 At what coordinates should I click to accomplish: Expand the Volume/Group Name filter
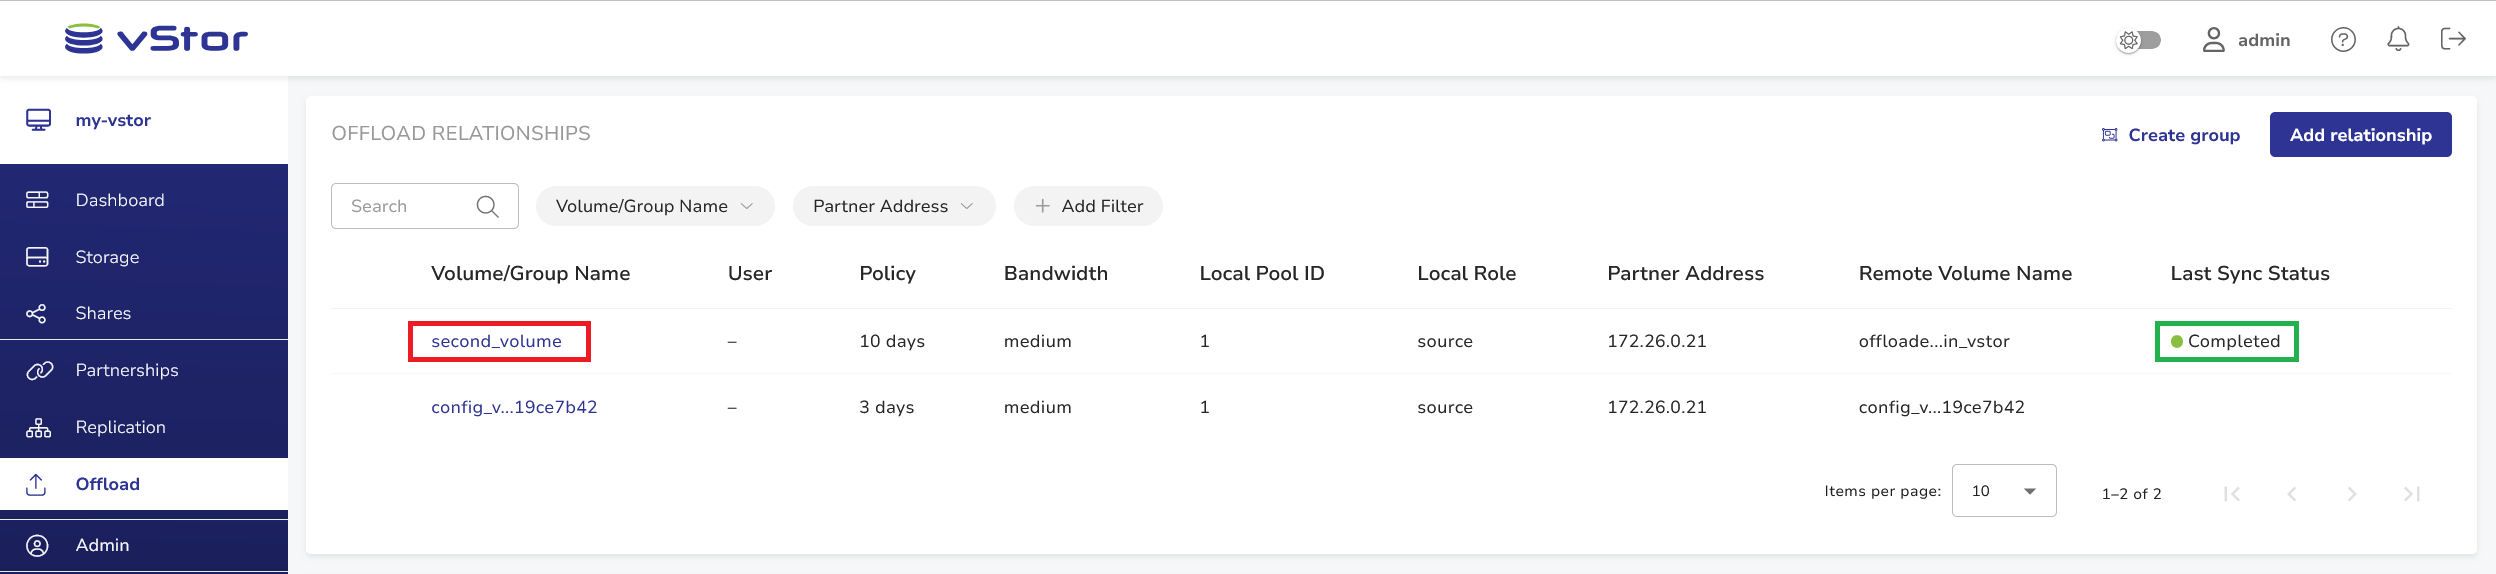click(655, 206)
